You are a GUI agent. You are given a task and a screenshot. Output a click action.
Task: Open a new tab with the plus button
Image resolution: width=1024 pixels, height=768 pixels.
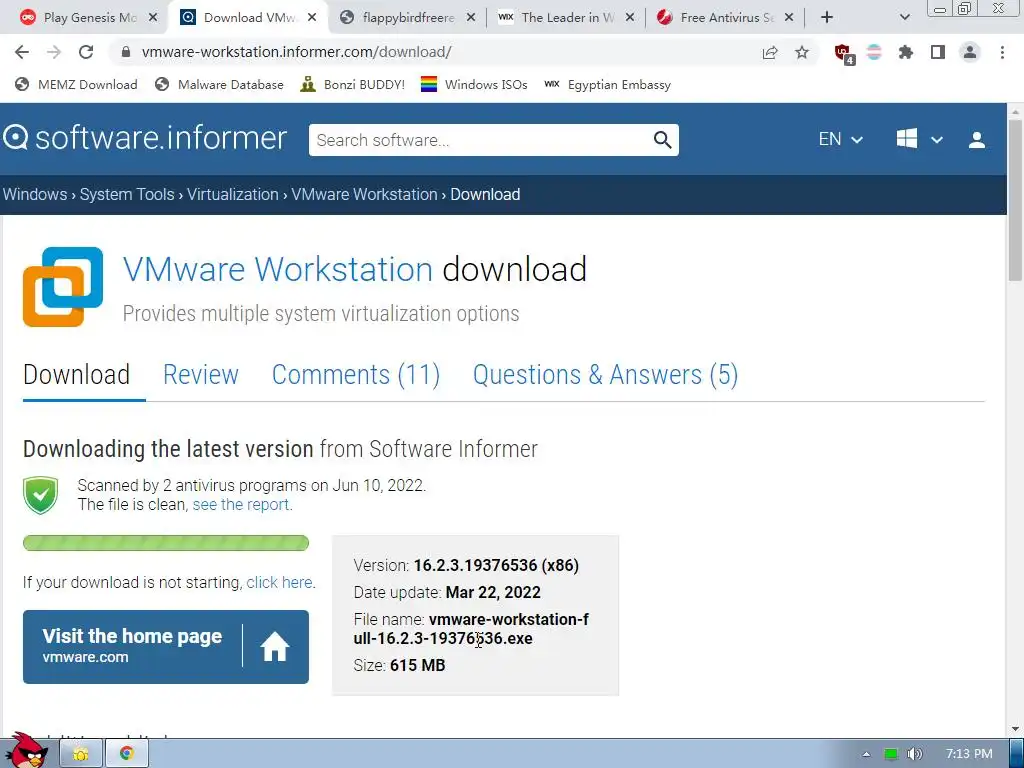827,18
